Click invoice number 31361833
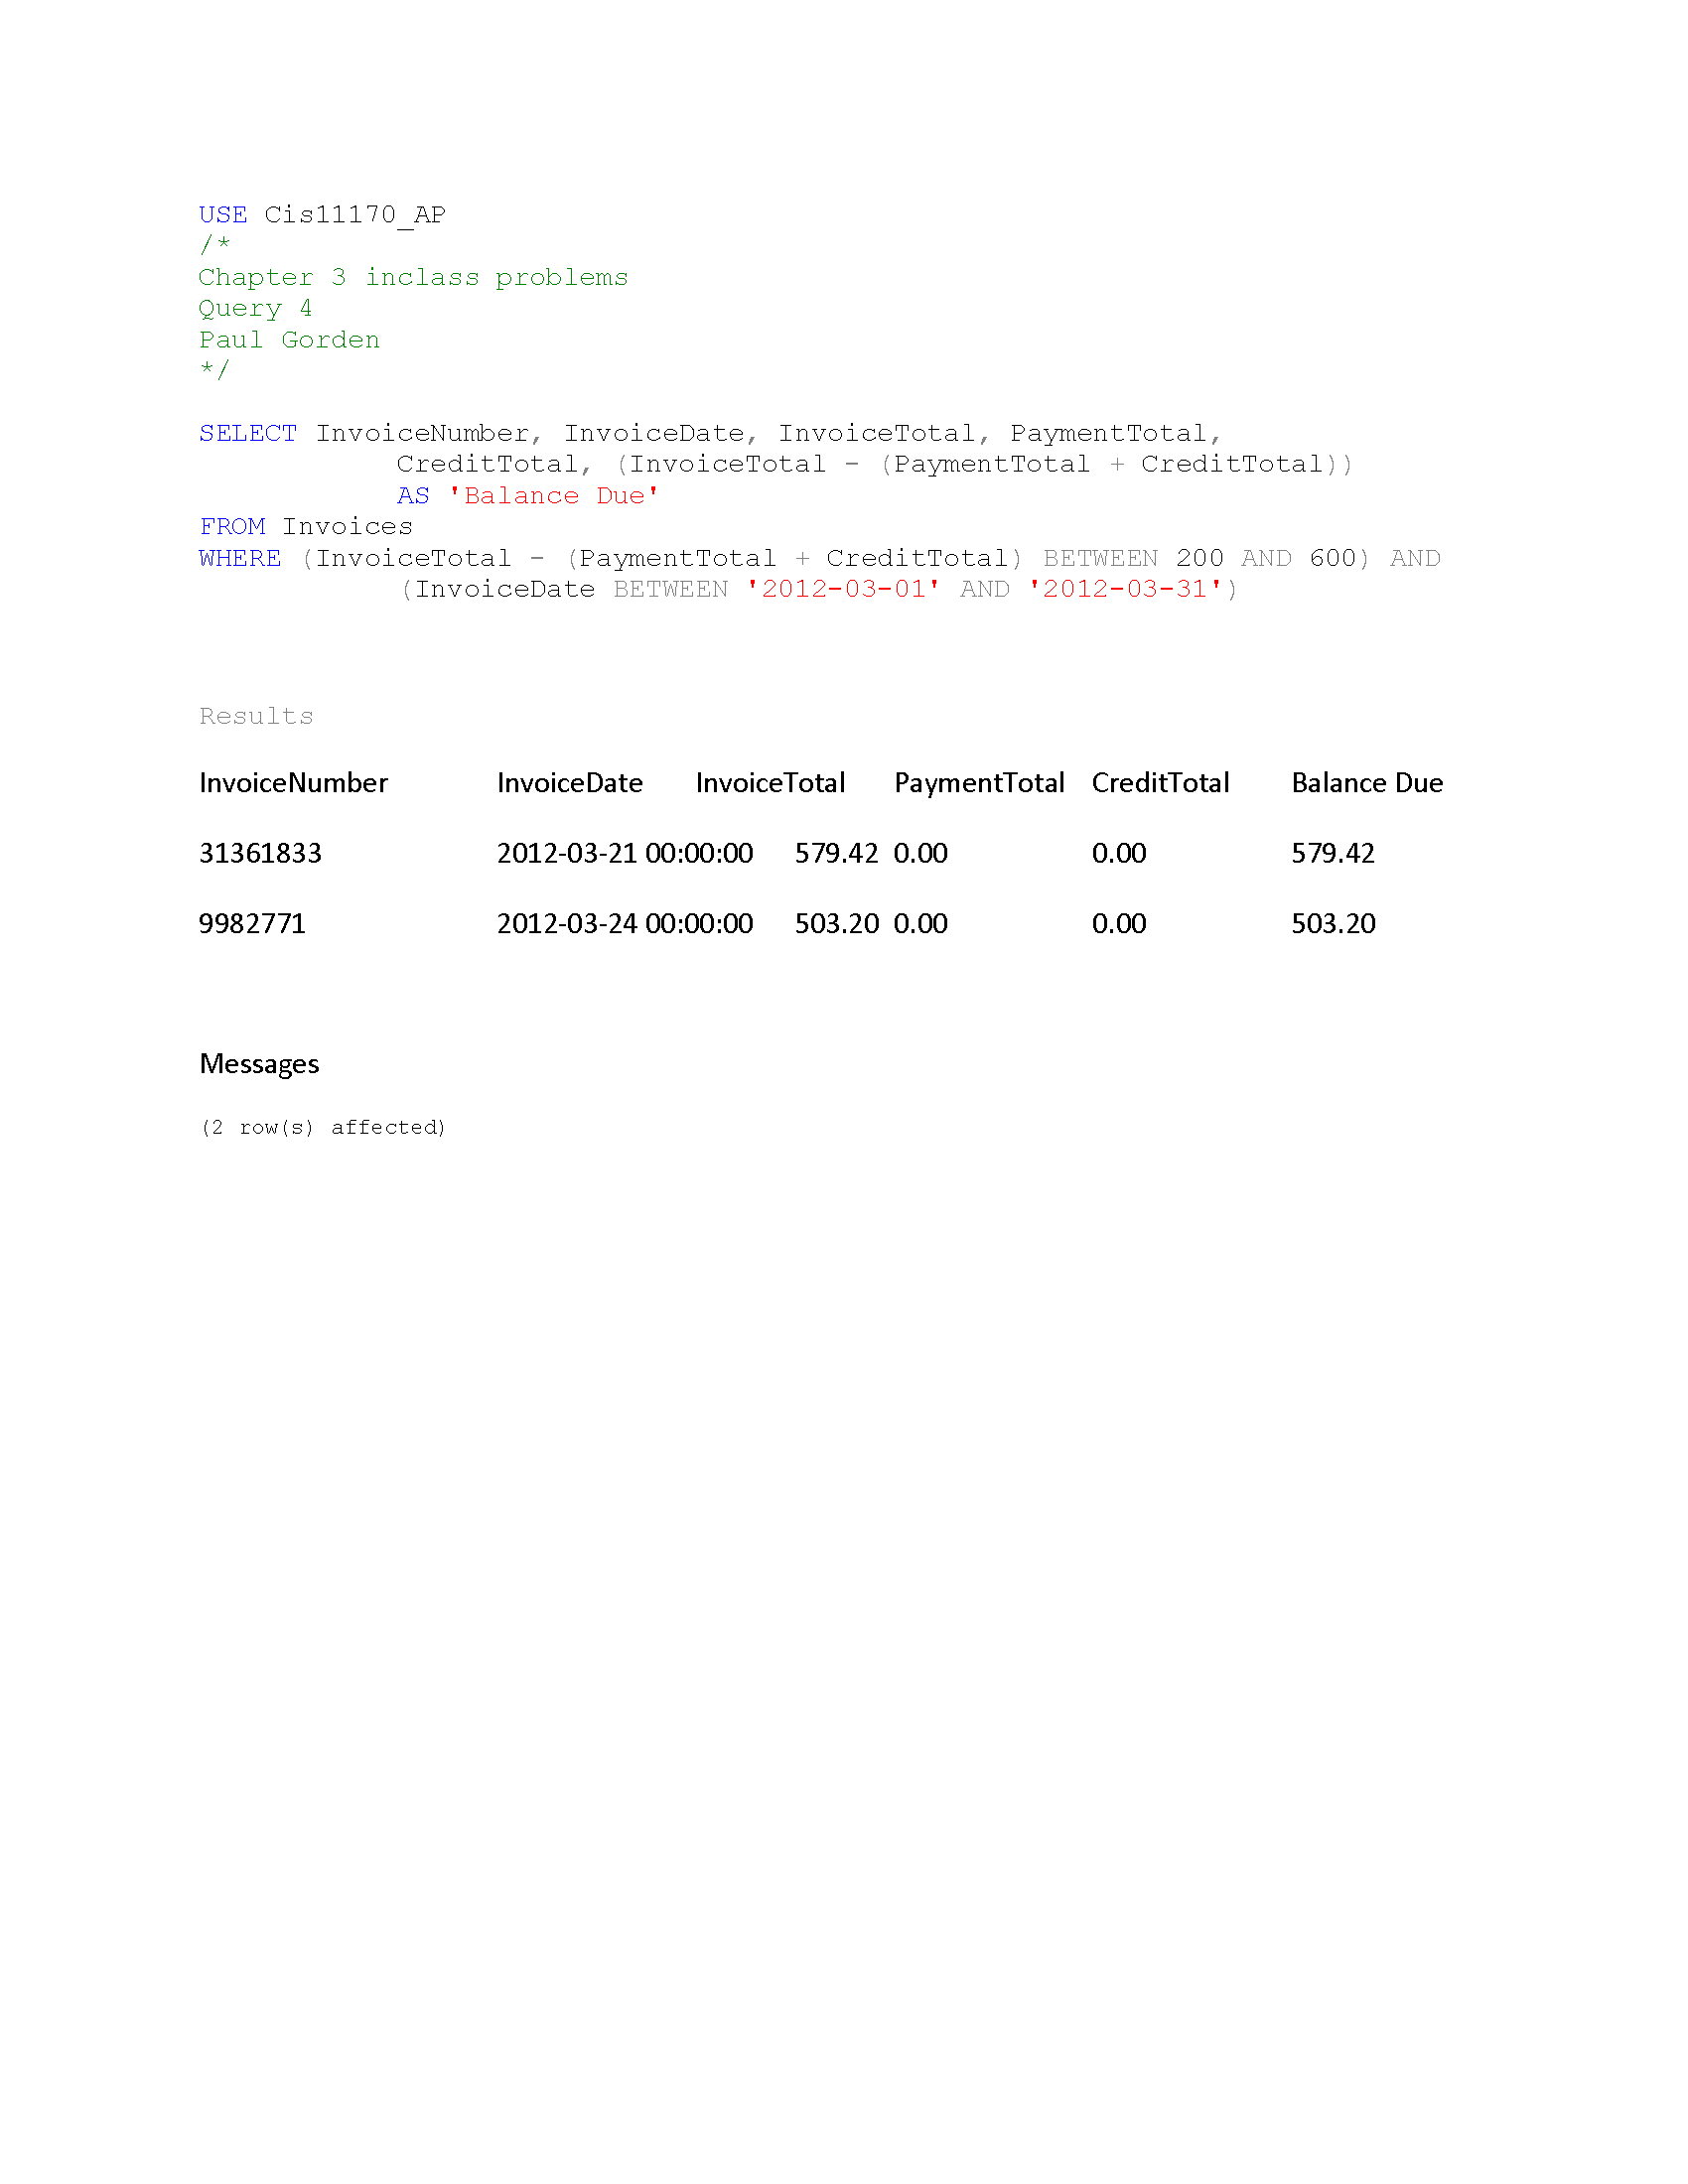1688x2184 pixels. (x=260, y=853)
